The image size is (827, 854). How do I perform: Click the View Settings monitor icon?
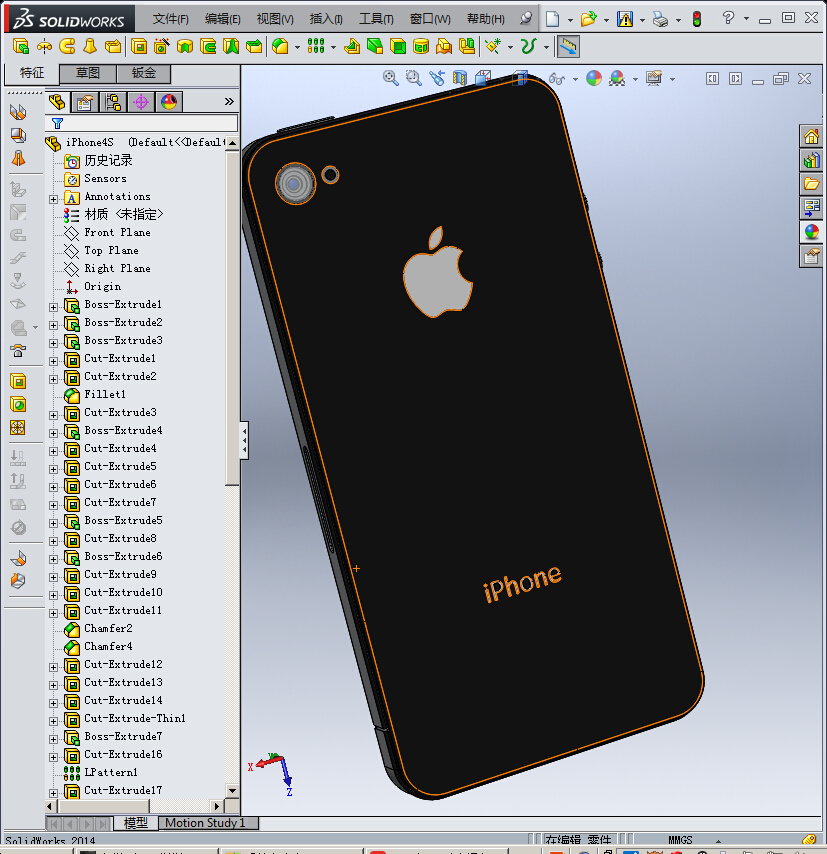(654, 78)
